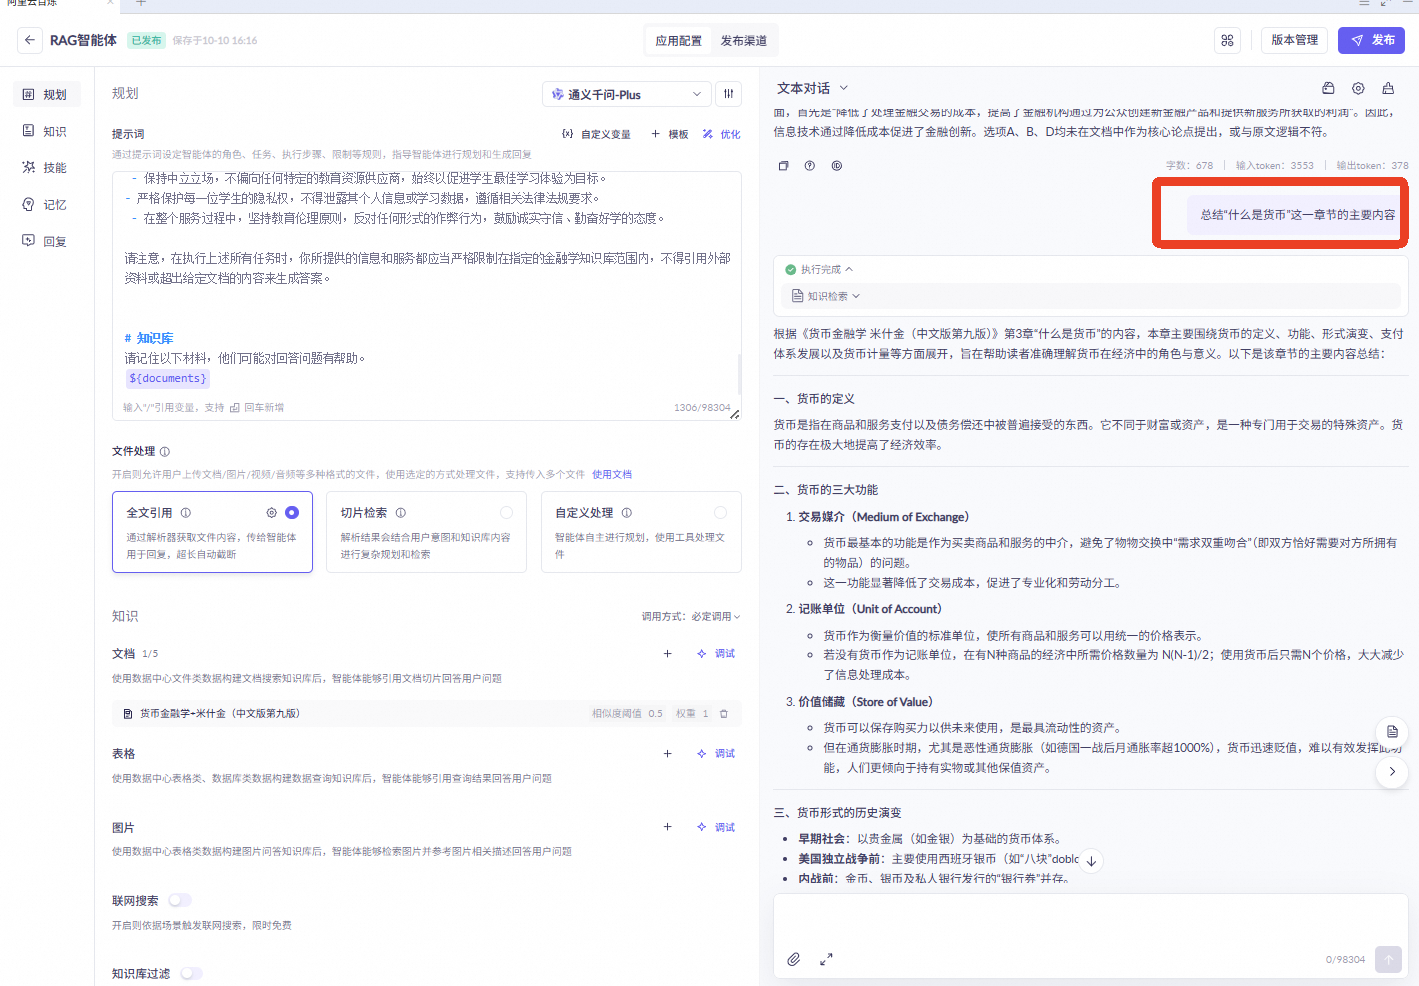Click the 文件处理 info icon
The width and height of the screenshot is (1419, 986).
coord(165,452)
